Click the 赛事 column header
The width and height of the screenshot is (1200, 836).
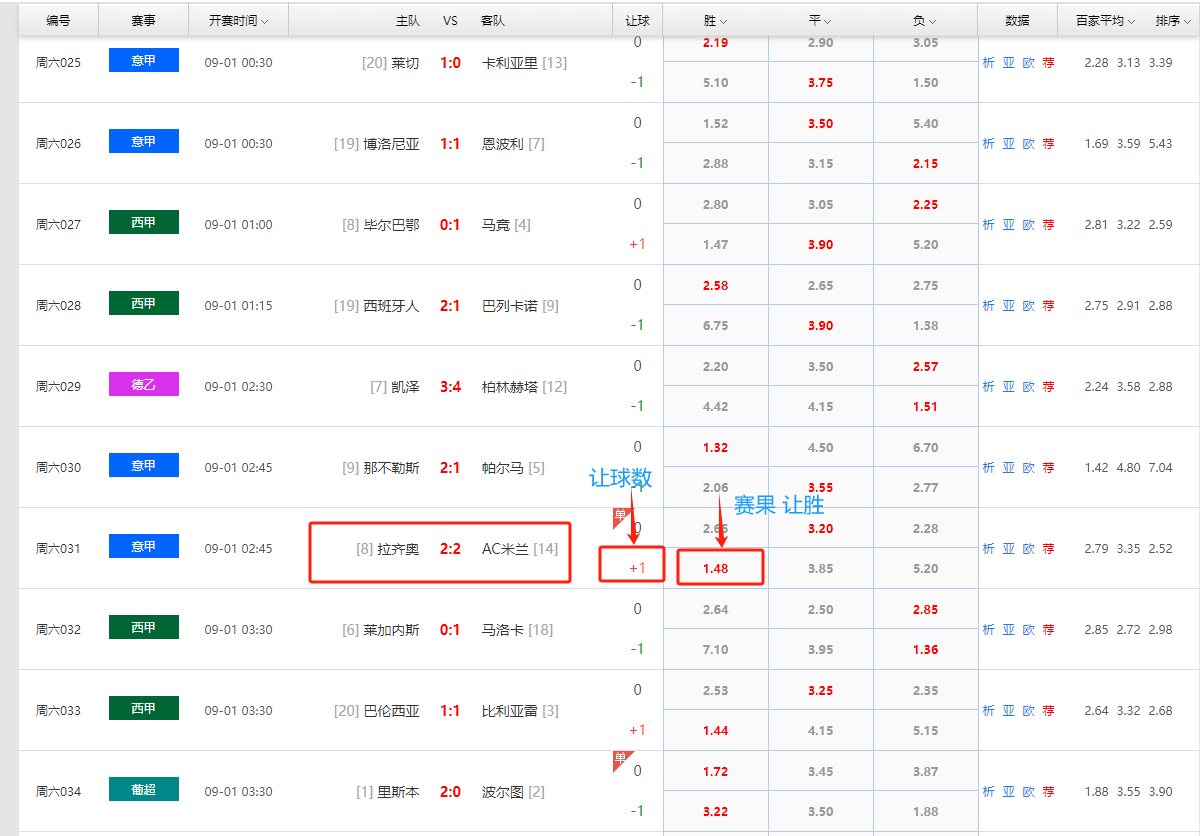pos(143,20)
